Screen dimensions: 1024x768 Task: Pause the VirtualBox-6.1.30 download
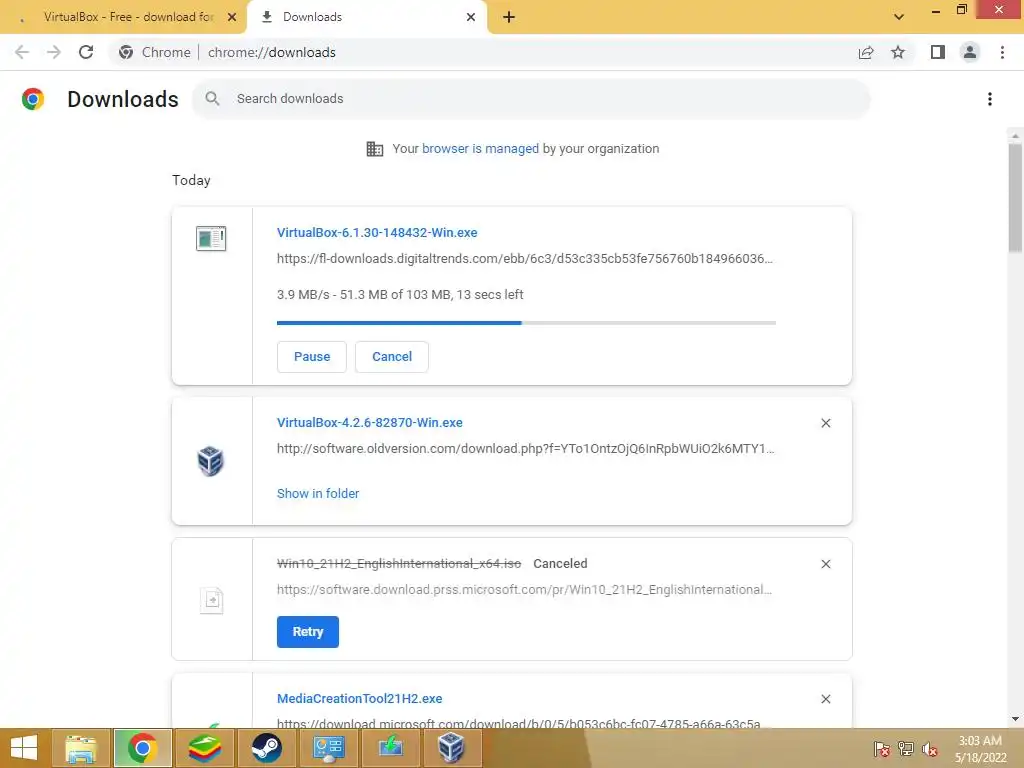[x=312, y=357]
